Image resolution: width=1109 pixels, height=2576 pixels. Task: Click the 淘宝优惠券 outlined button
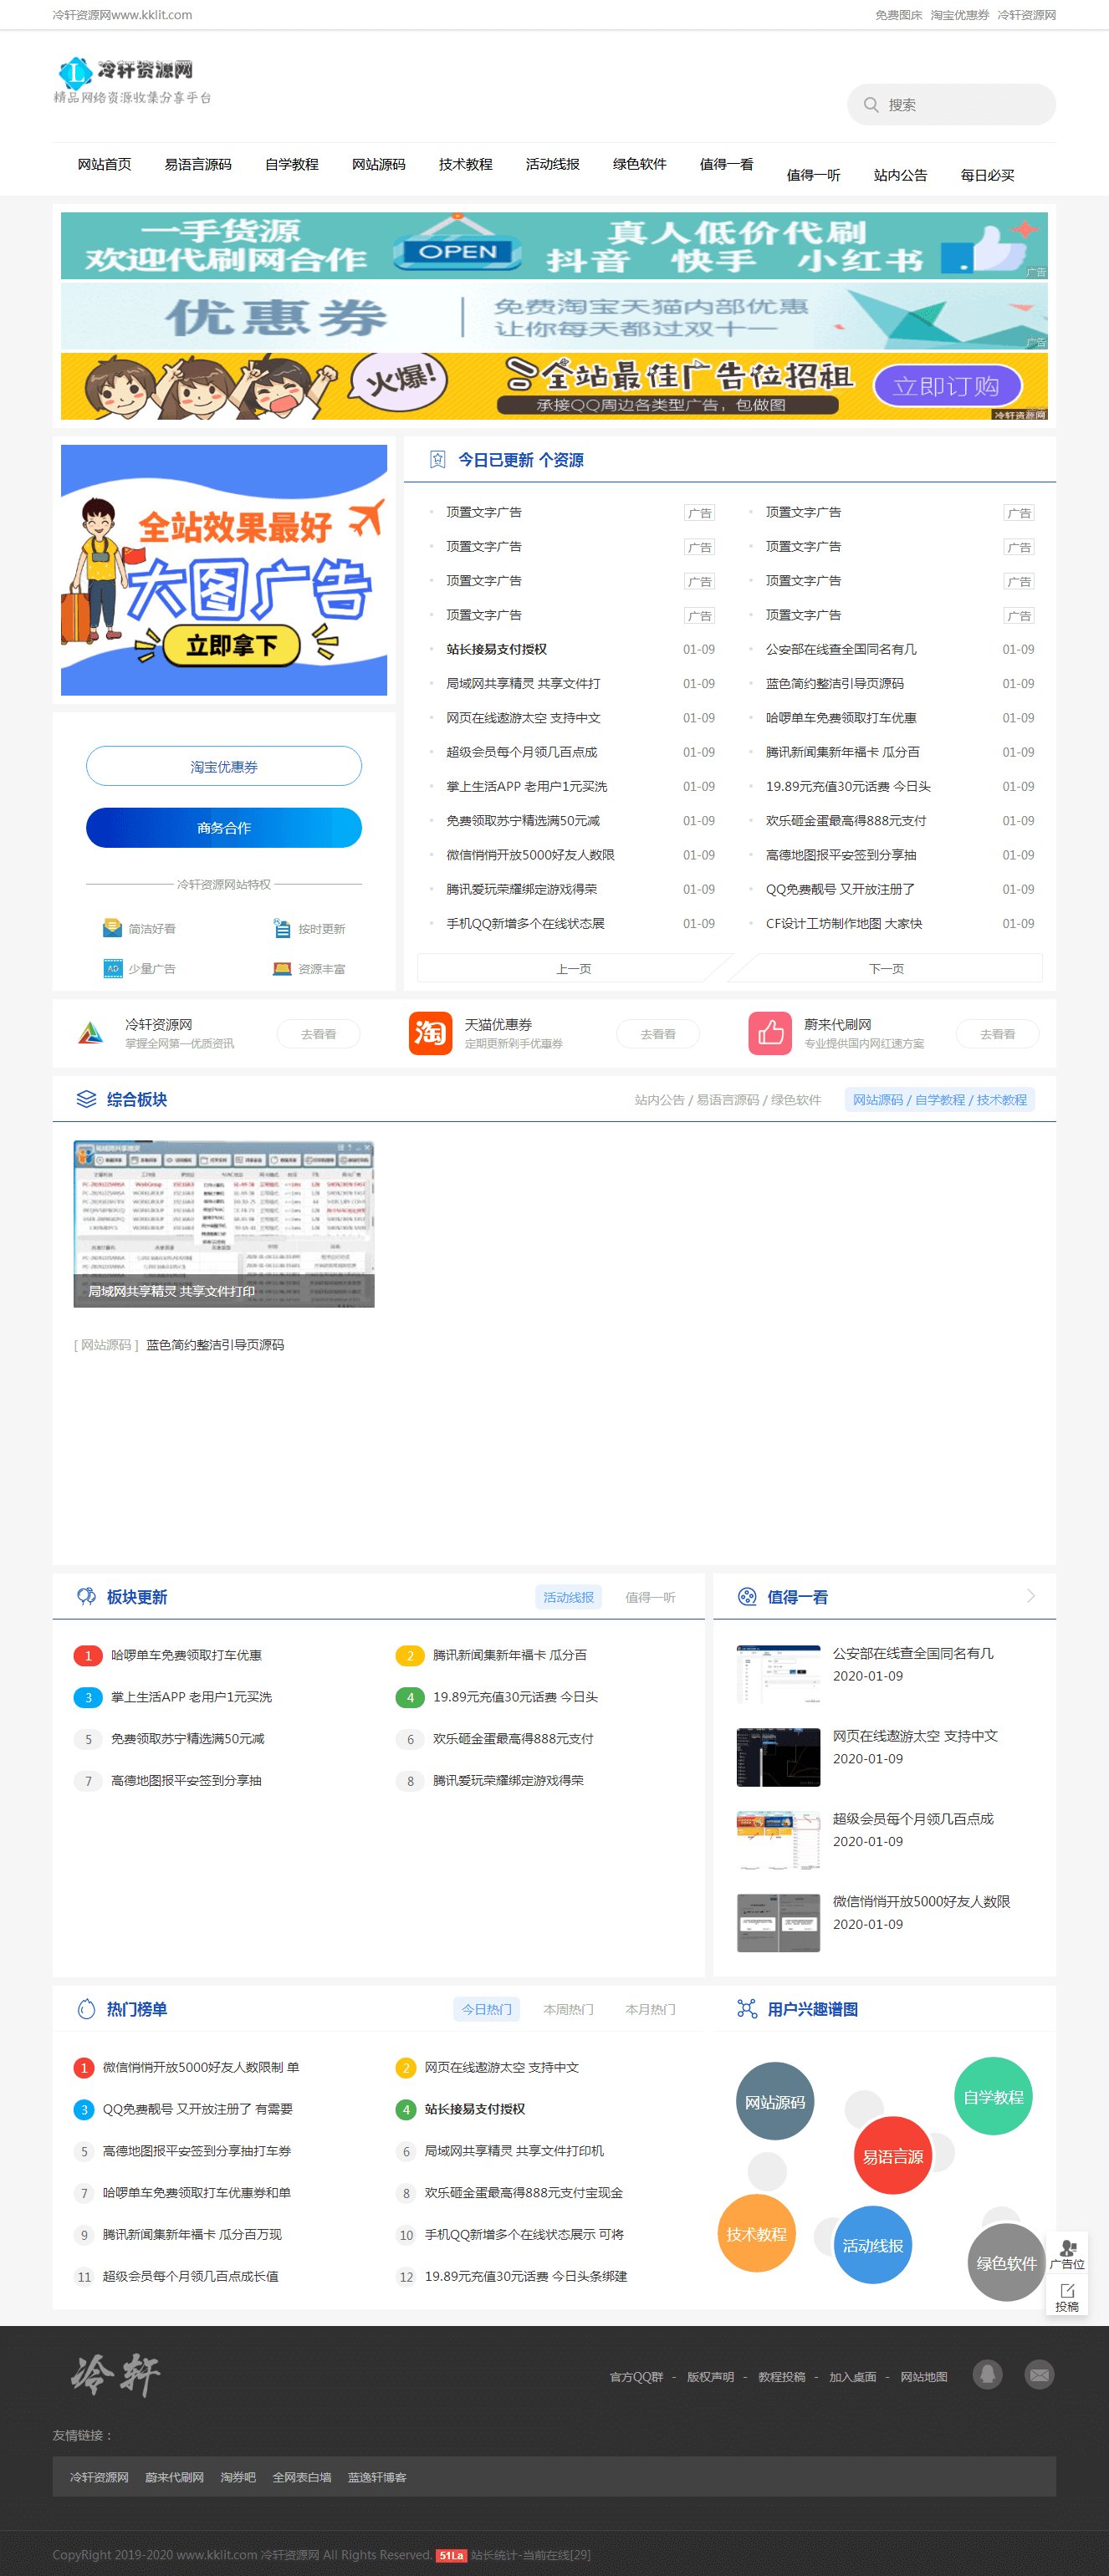[224, 766]
